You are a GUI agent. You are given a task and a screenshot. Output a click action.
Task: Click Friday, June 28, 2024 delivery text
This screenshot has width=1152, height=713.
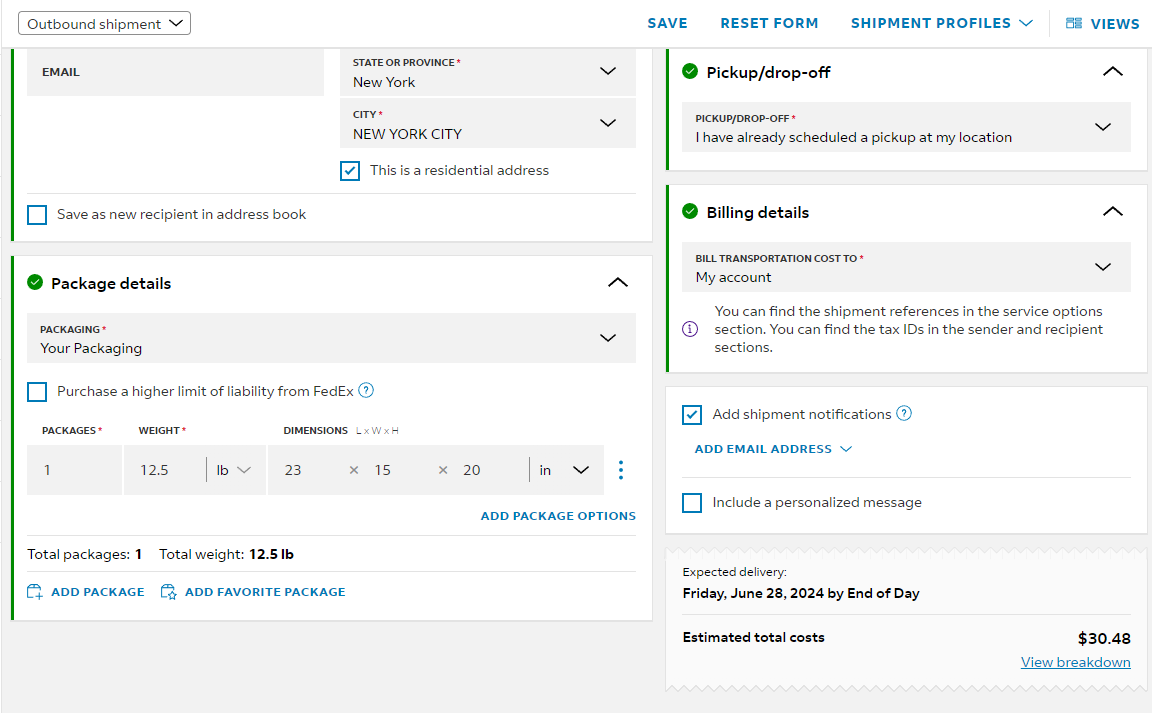click(801, 593)
